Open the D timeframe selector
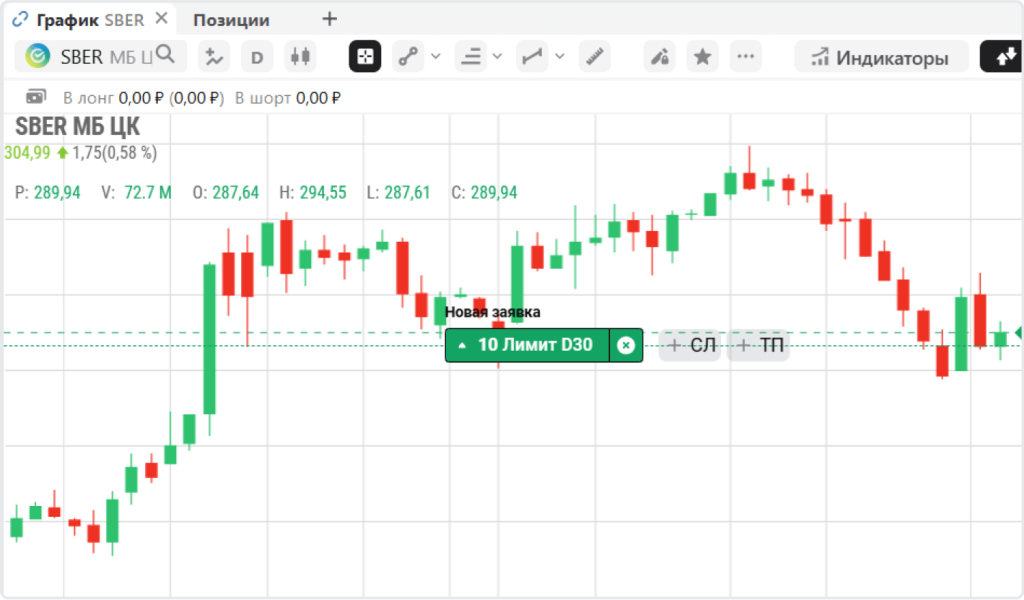Viewport: 1024px width, 600px height. (x=257, y=57)
